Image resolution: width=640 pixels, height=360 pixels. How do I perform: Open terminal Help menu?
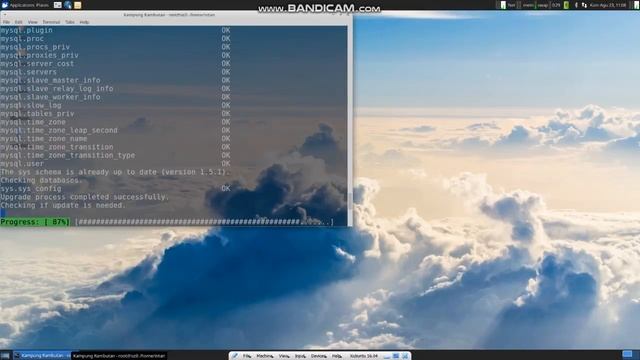click(x=84, y=22)
